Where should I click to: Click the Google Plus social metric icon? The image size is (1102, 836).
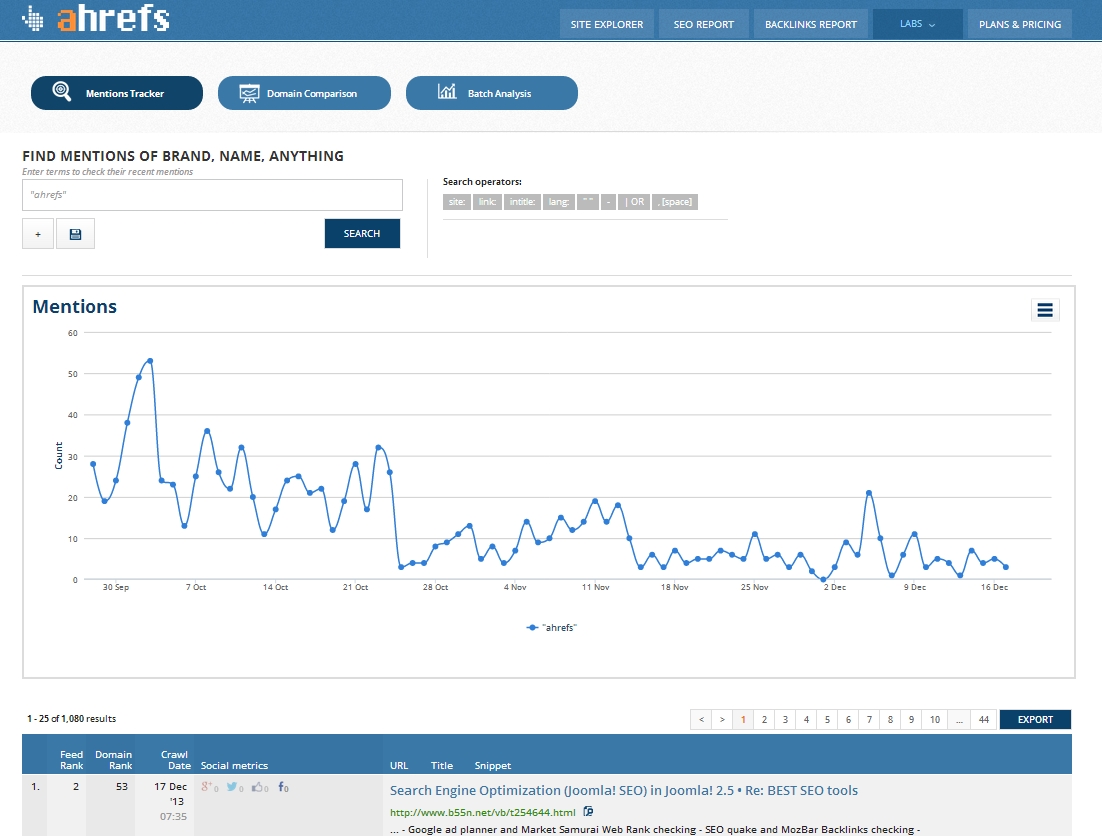click(x=209, y=787)
